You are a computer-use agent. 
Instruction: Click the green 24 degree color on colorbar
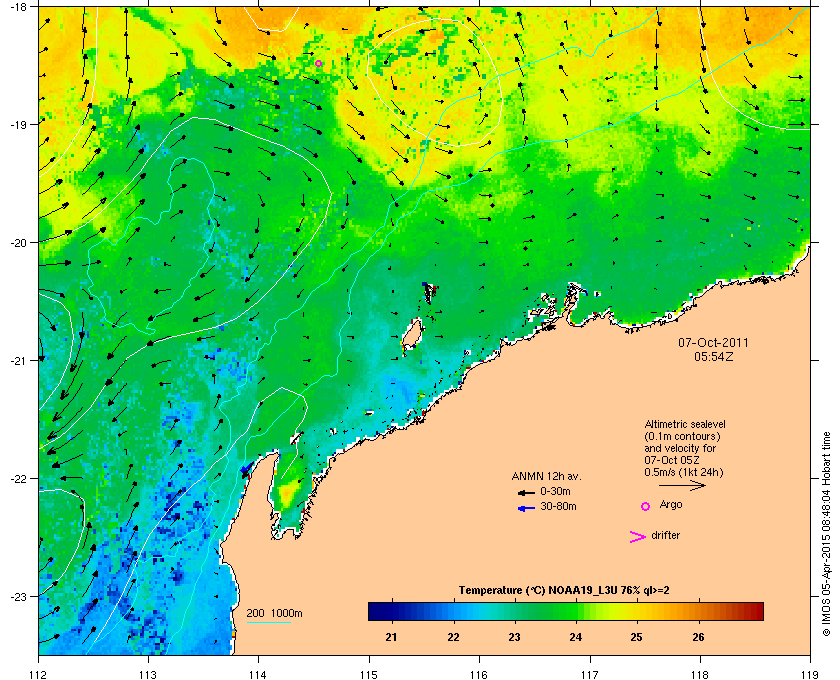(x=576, y=611)
